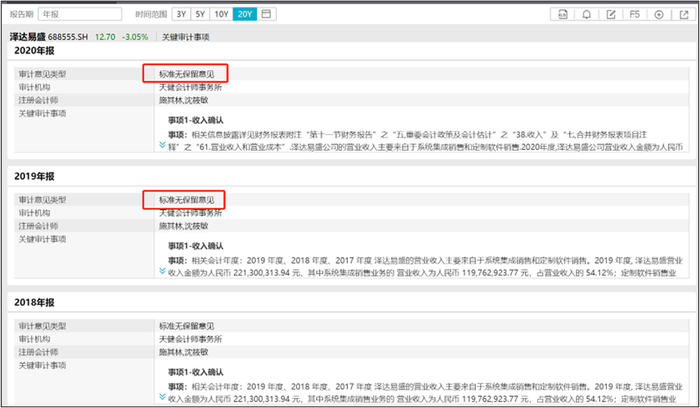This screenshot has height=408, width=700.
Task: Select 标准无保留意见 in the 2019 report
Action: [x=187, y=200]
